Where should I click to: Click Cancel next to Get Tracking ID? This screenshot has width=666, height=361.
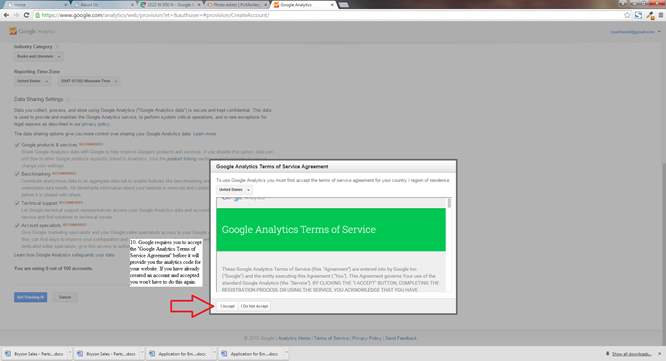65,297
